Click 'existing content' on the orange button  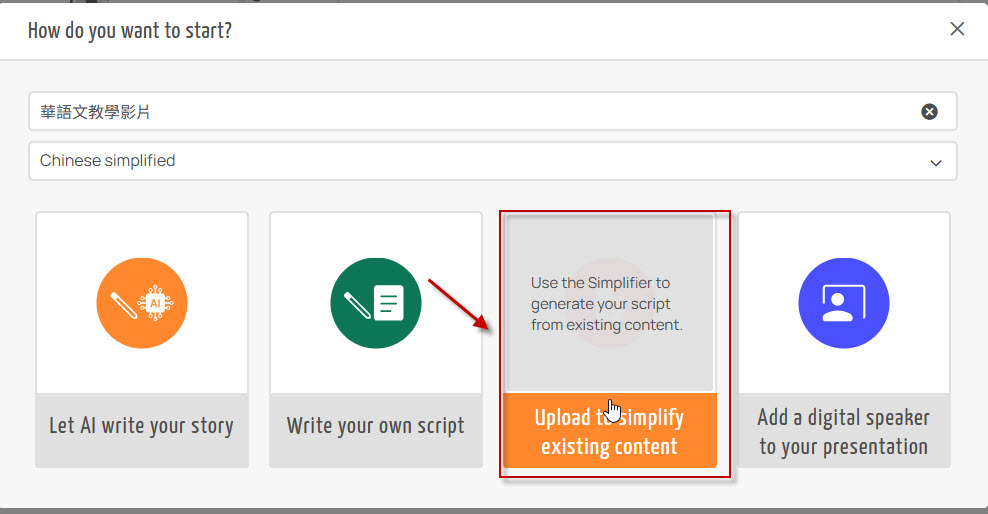pos(609,446)
